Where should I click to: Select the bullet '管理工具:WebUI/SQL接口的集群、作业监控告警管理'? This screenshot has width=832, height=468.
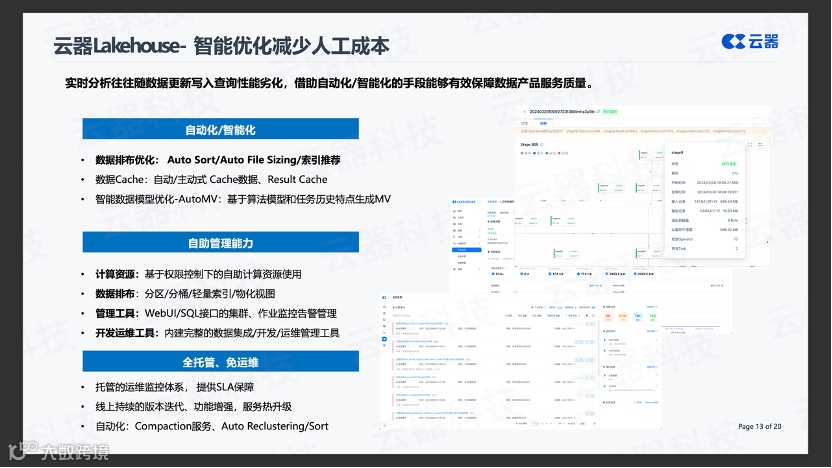[x=216, y=314]
